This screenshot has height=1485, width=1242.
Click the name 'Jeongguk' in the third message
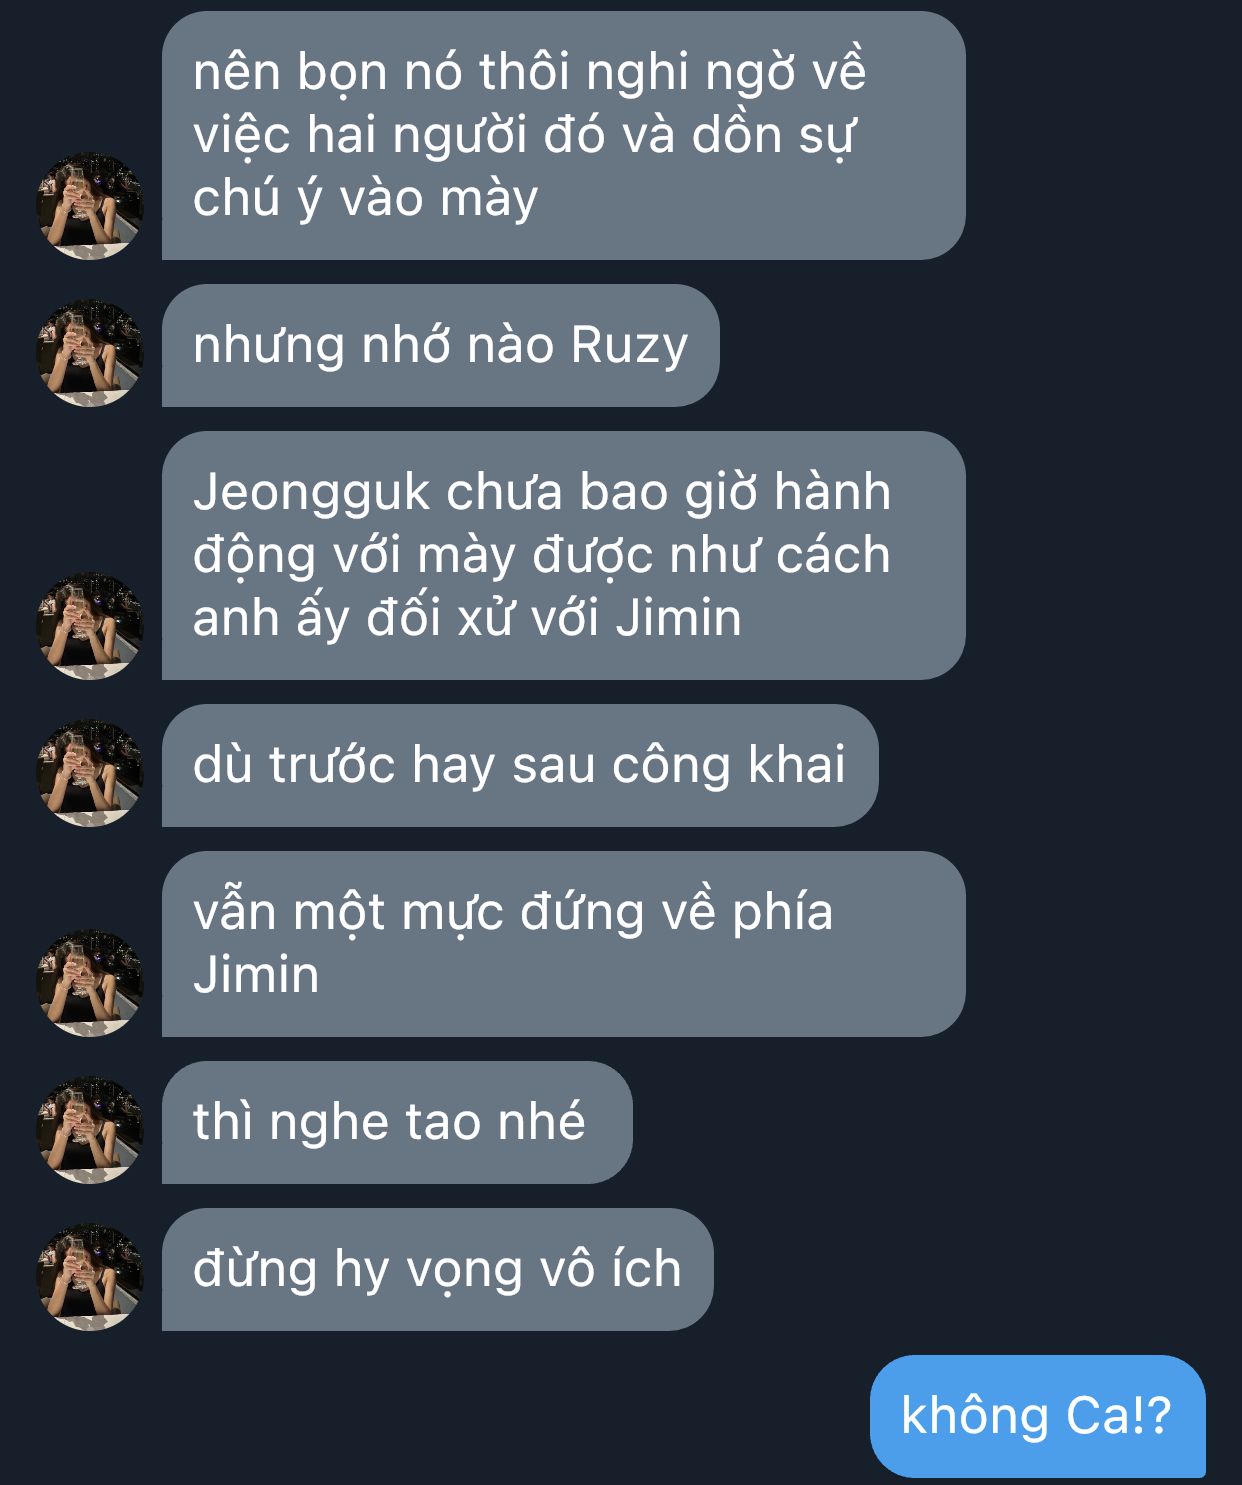coord(312,494)
